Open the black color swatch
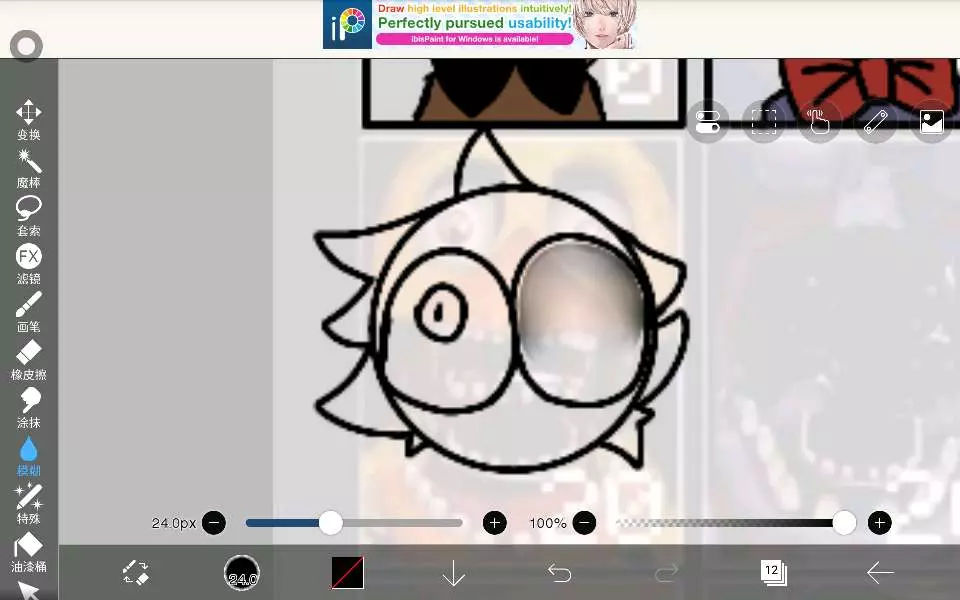The height and width of the screenshot is (600, 960). tap(348, 572)
